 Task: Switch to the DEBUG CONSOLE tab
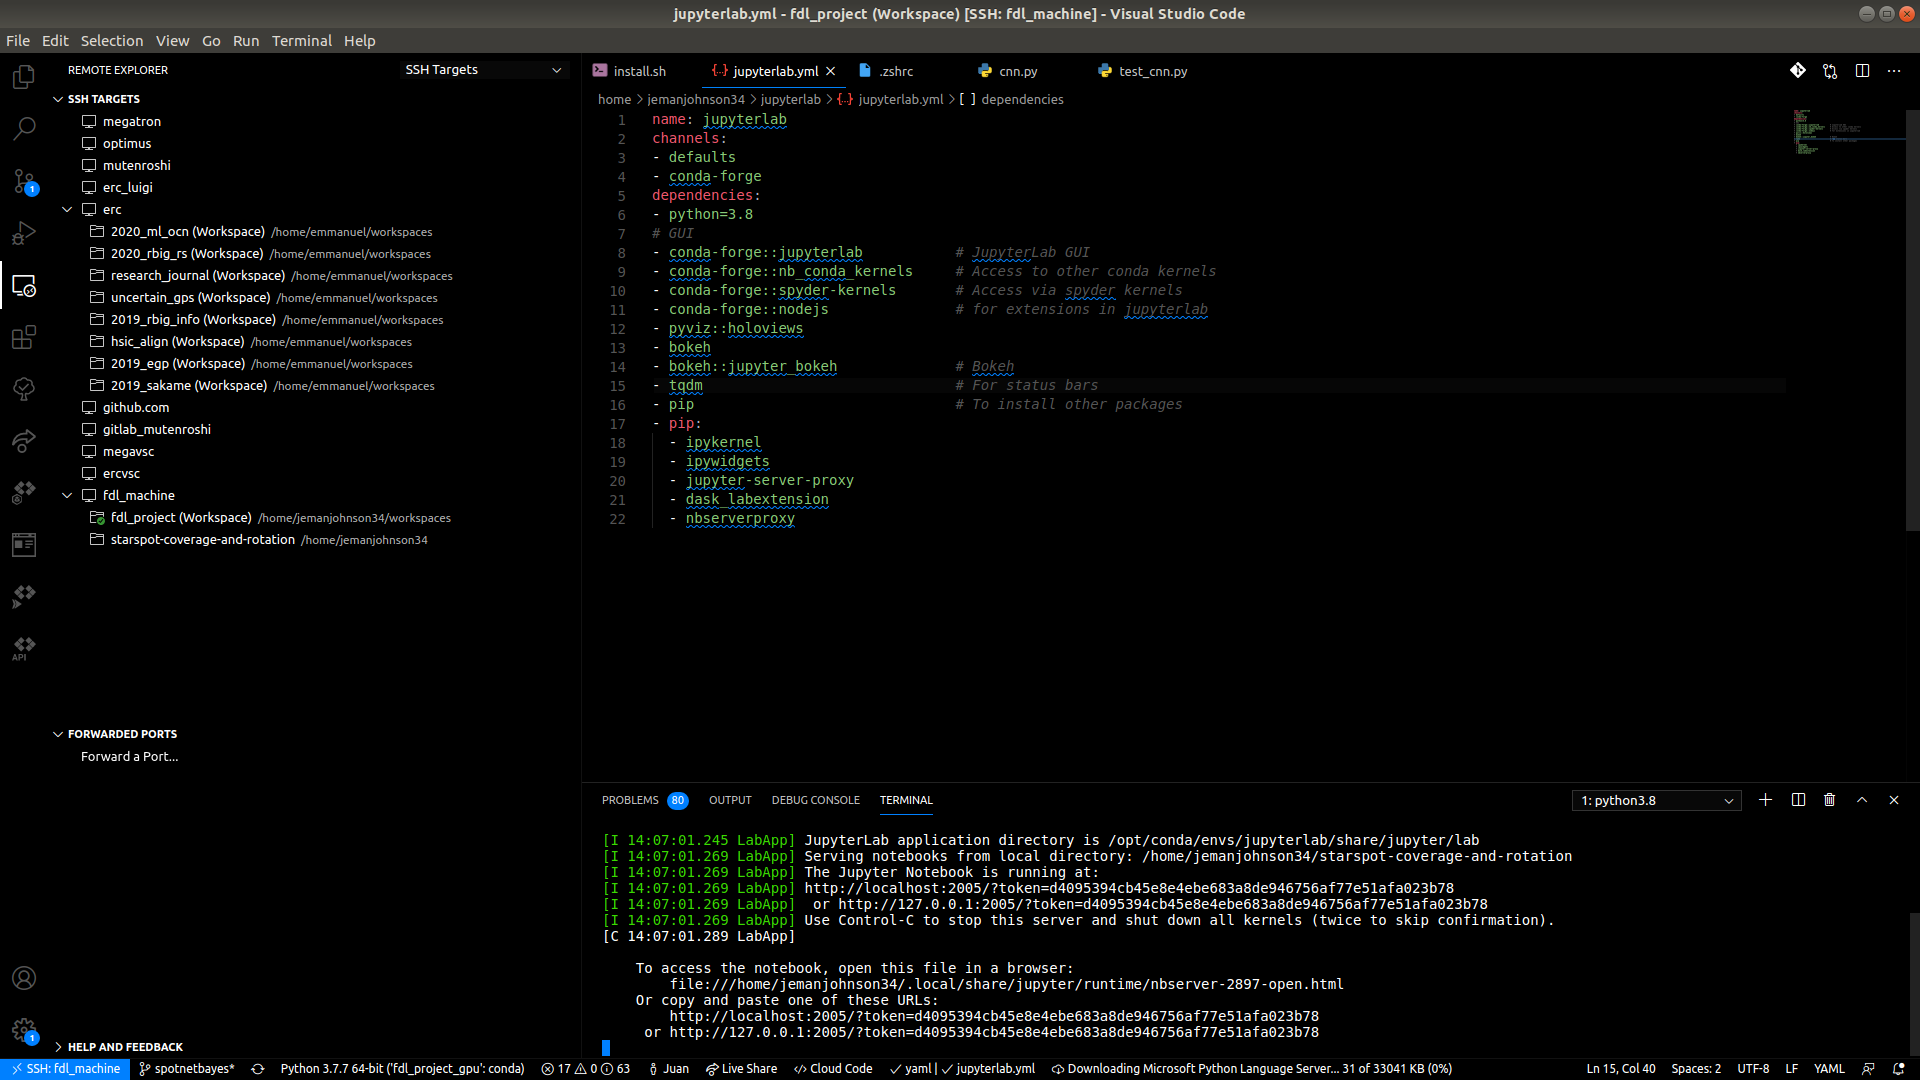point(815,800)
